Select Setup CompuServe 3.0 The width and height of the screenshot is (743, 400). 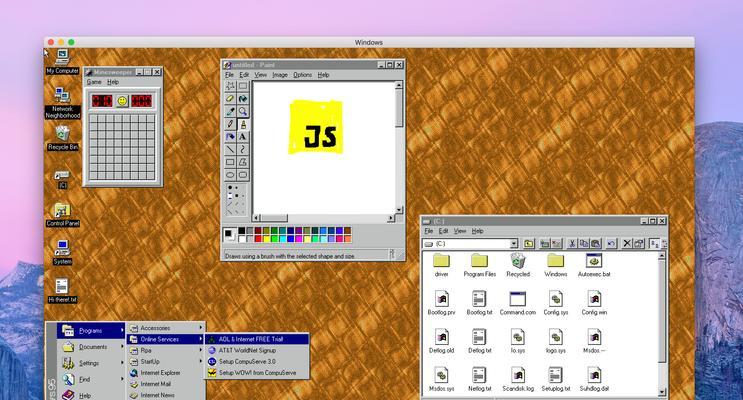point(257,362)
